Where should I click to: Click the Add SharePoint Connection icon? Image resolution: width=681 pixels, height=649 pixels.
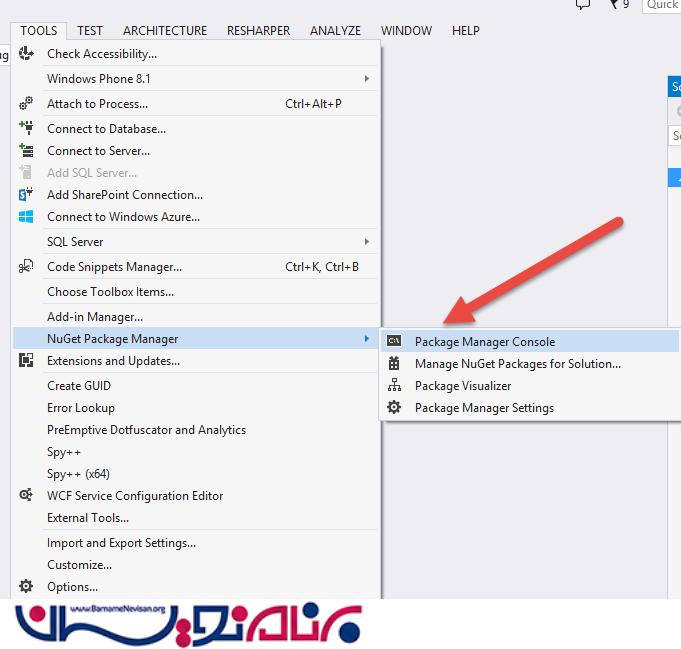(26, 194)
